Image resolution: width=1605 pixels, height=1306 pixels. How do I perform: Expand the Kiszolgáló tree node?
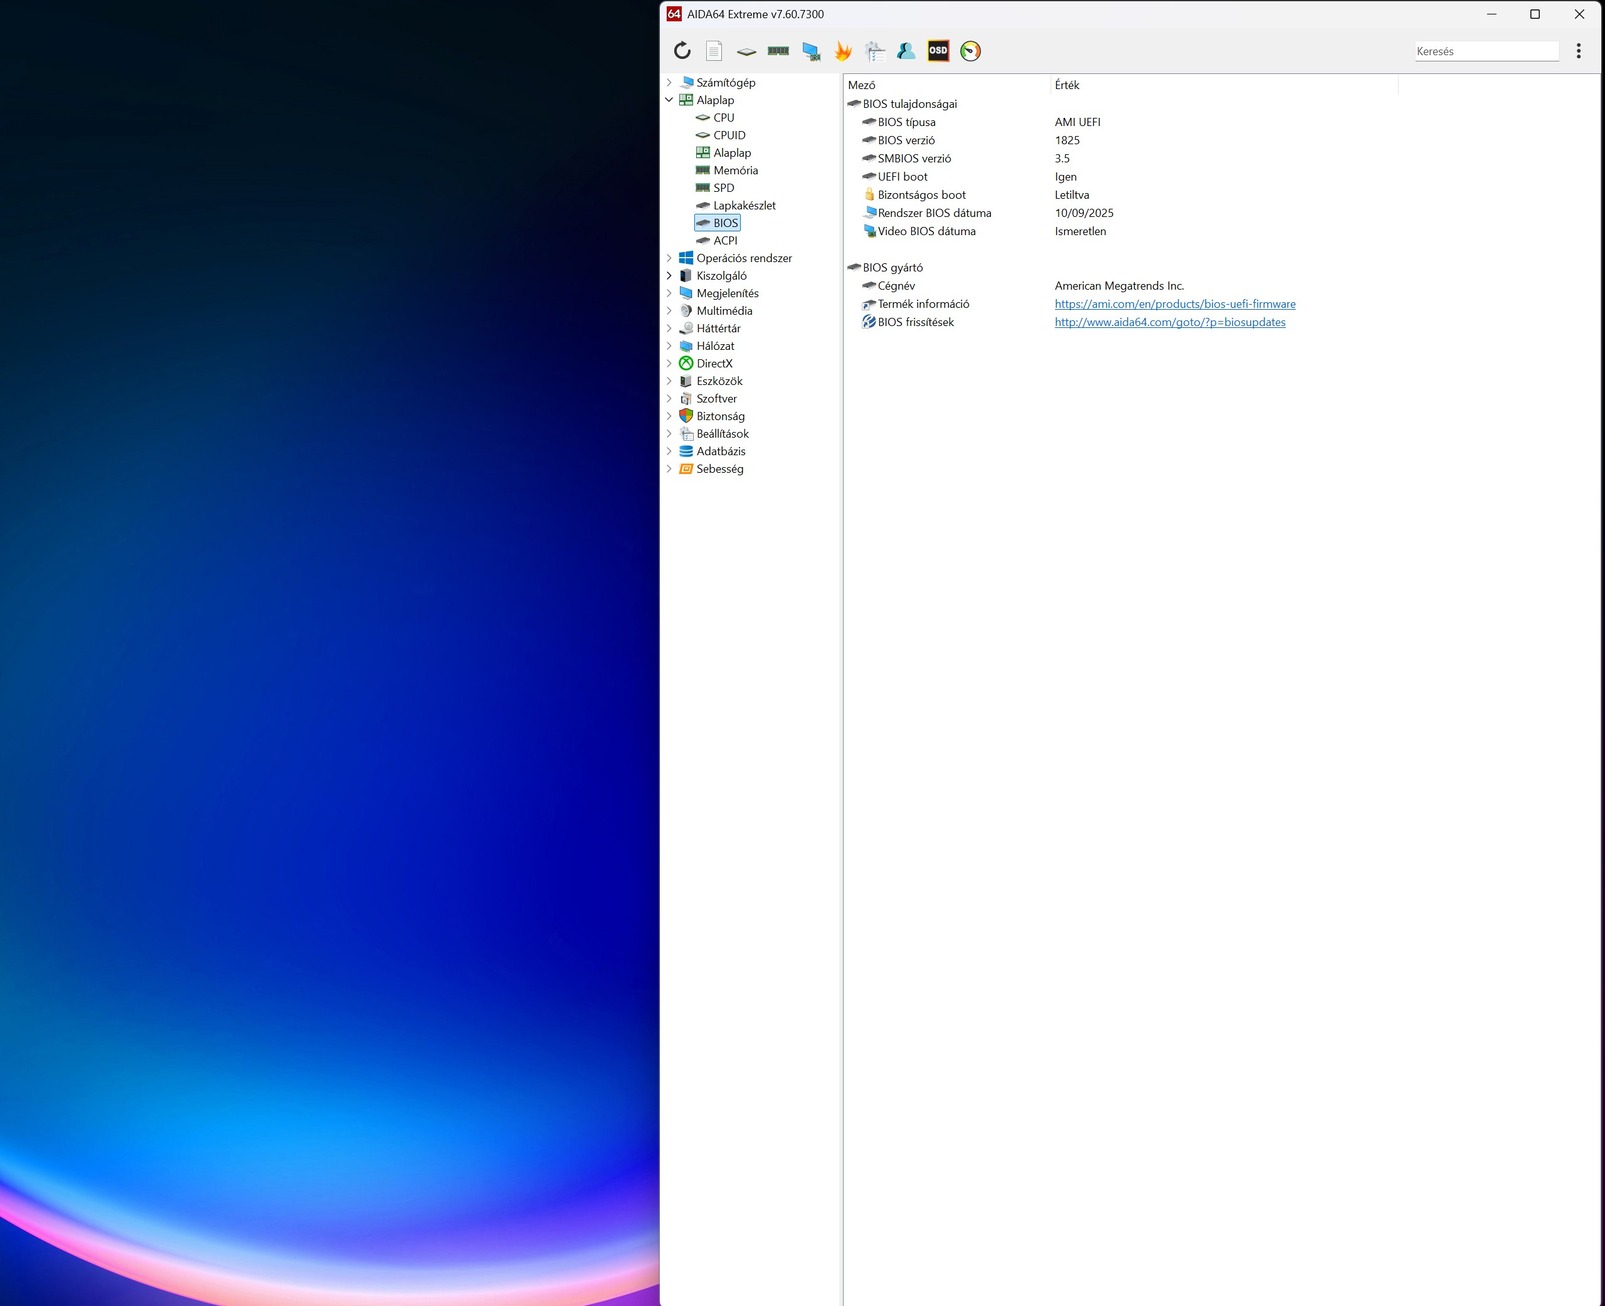(x=669, y=276)
